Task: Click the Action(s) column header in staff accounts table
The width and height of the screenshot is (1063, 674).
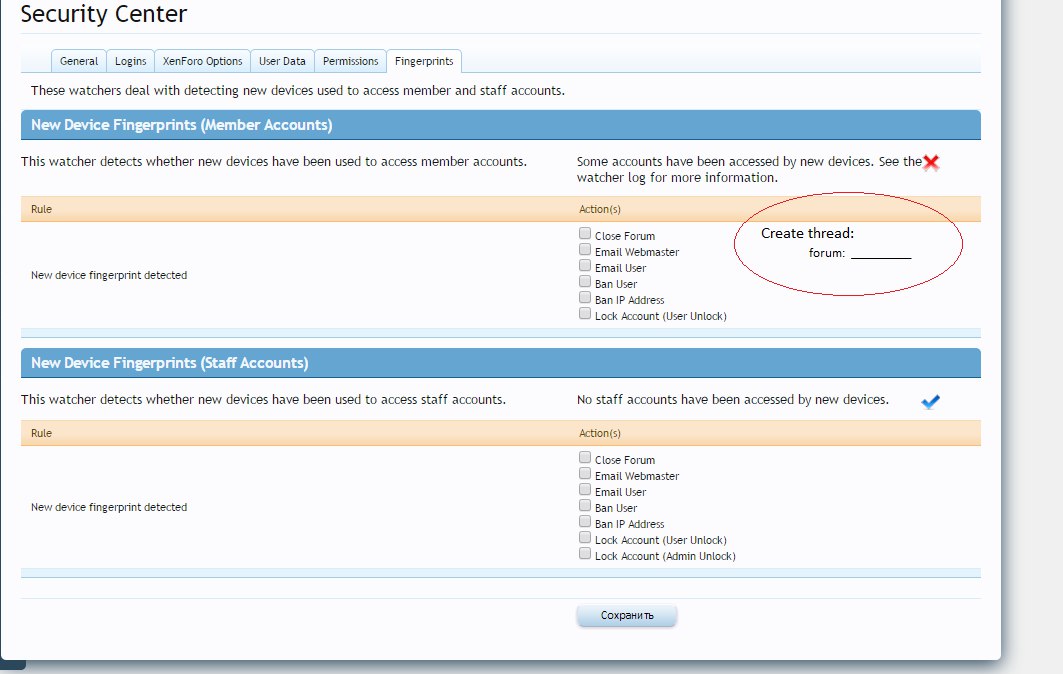Action: click(599, 433)
